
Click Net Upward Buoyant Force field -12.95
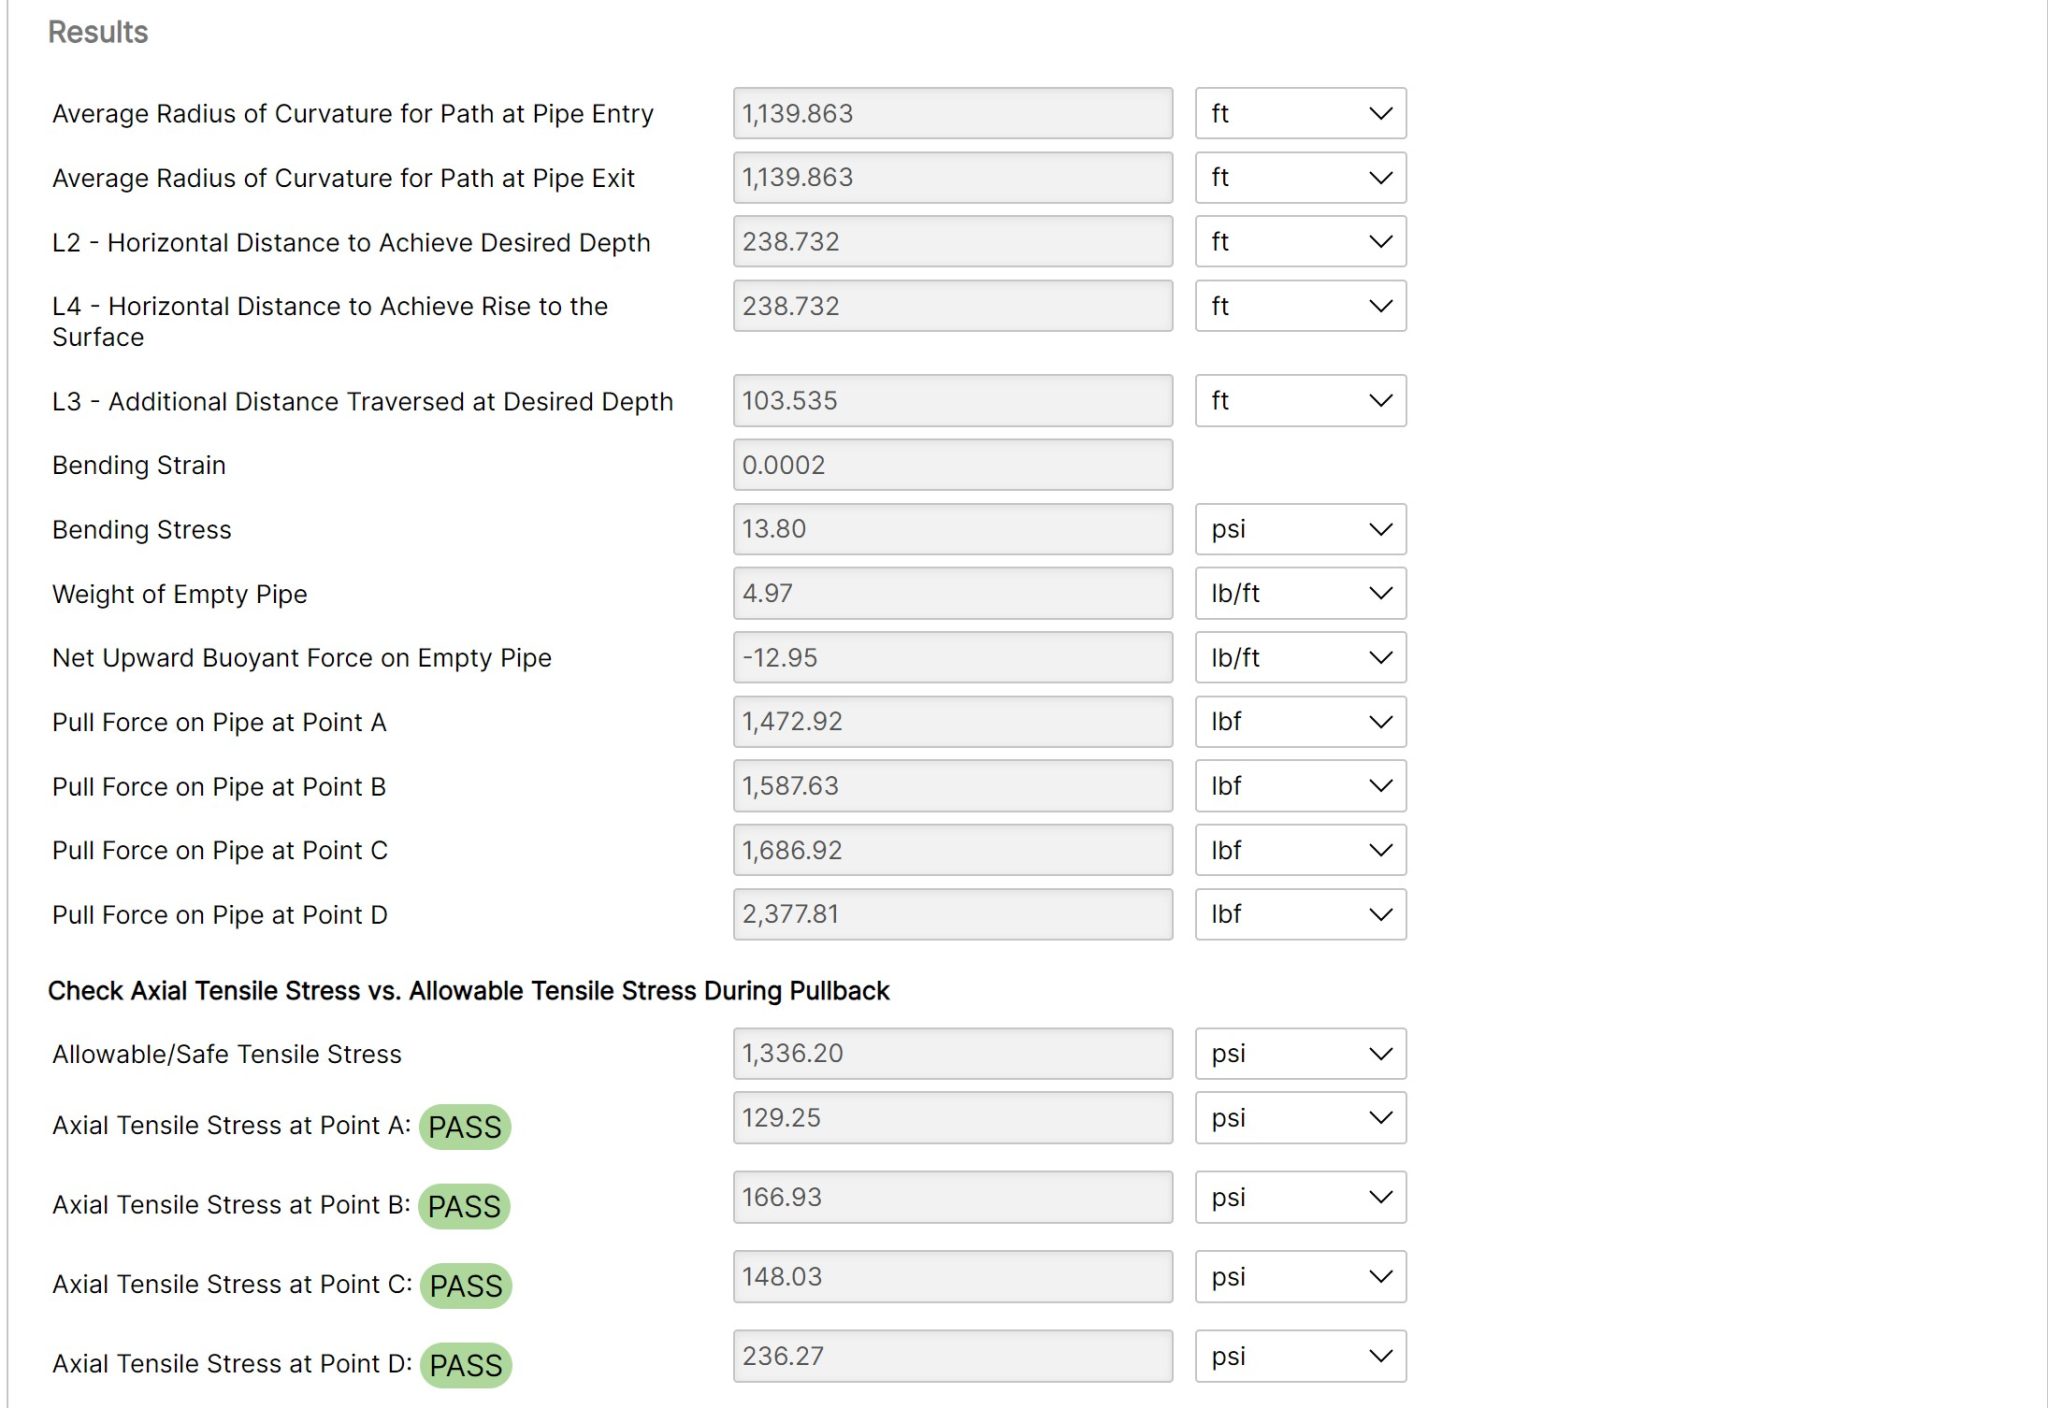tap(952, 657)
